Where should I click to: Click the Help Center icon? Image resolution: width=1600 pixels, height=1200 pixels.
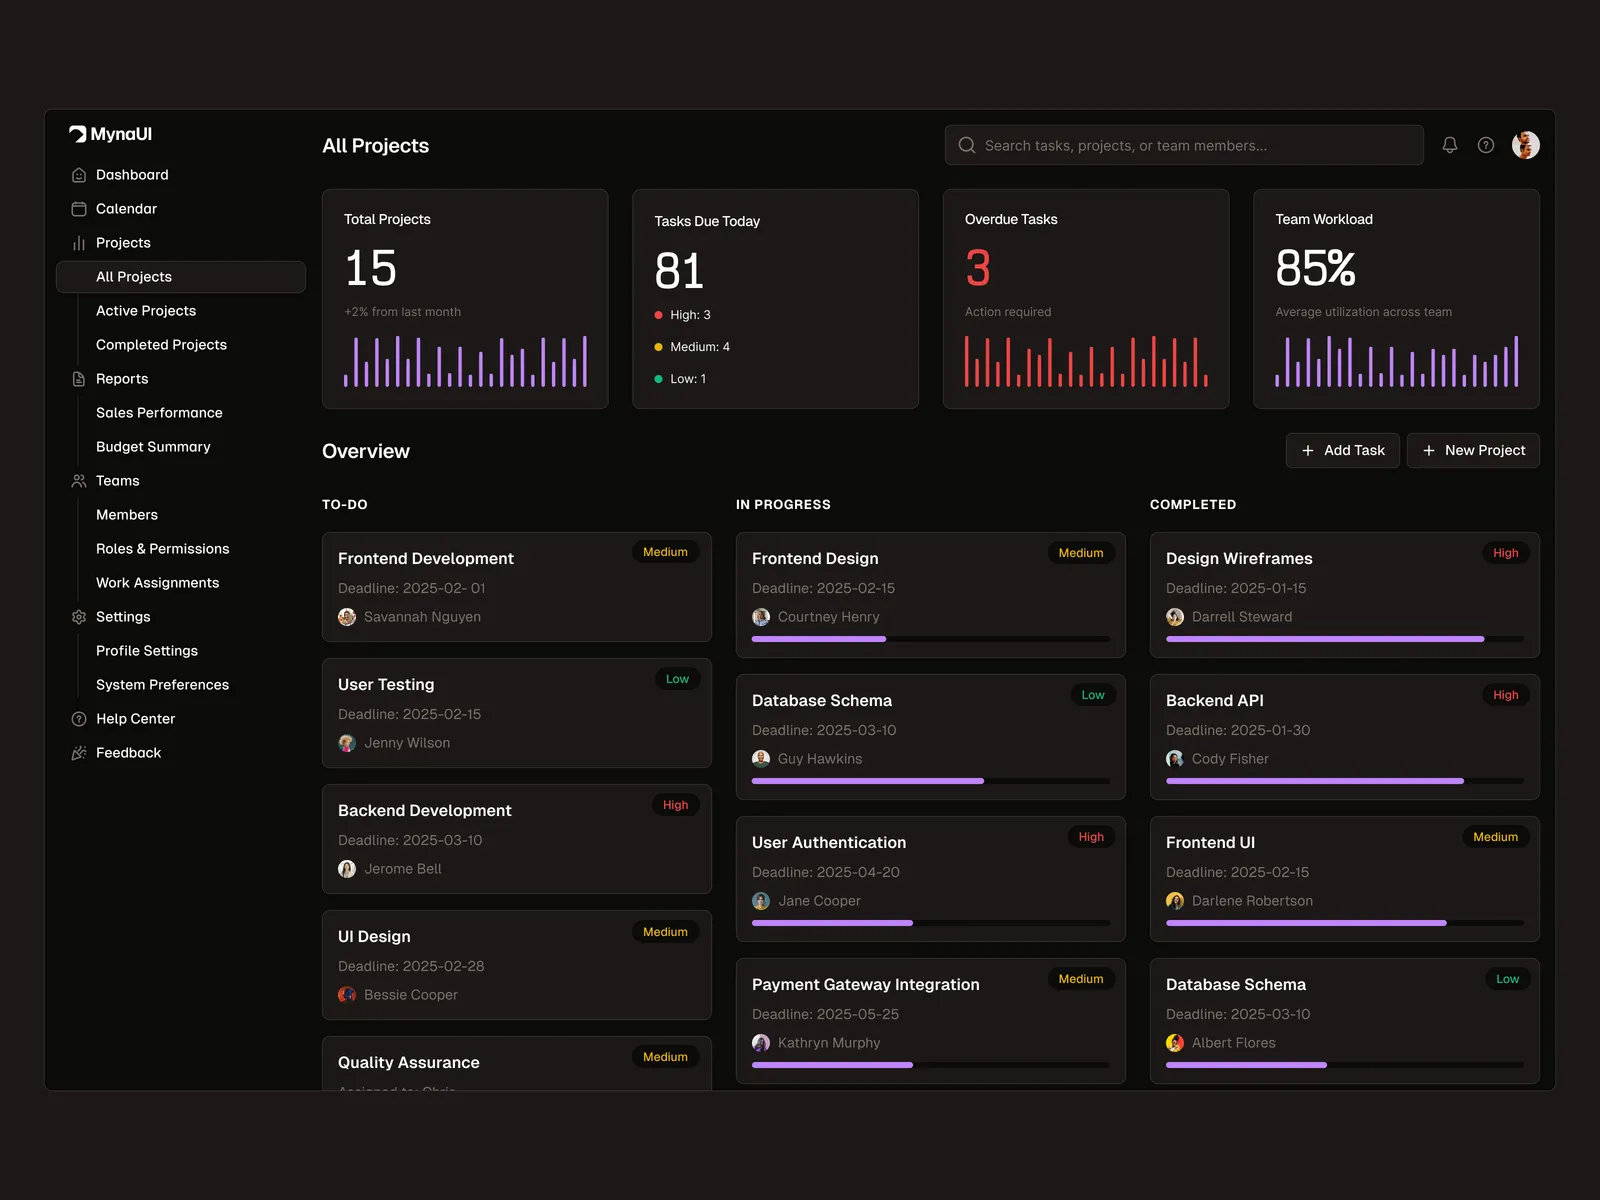pyautogui.click(x=79, y=719)
